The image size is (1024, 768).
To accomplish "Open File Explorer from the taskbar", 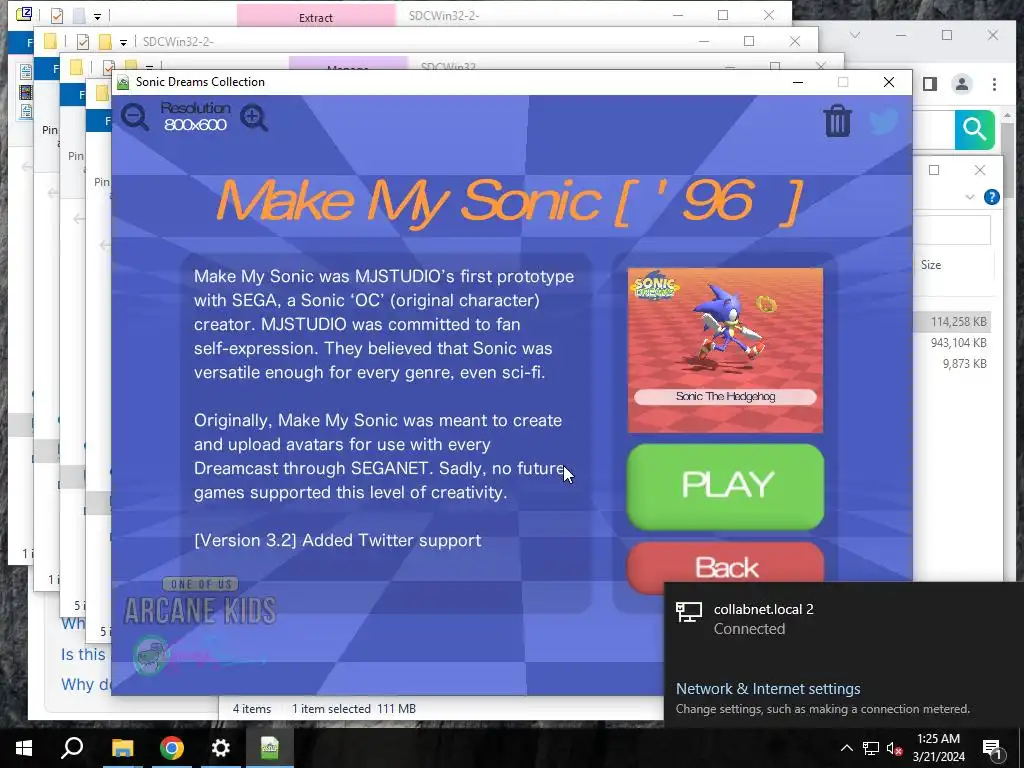I will 122,748.
